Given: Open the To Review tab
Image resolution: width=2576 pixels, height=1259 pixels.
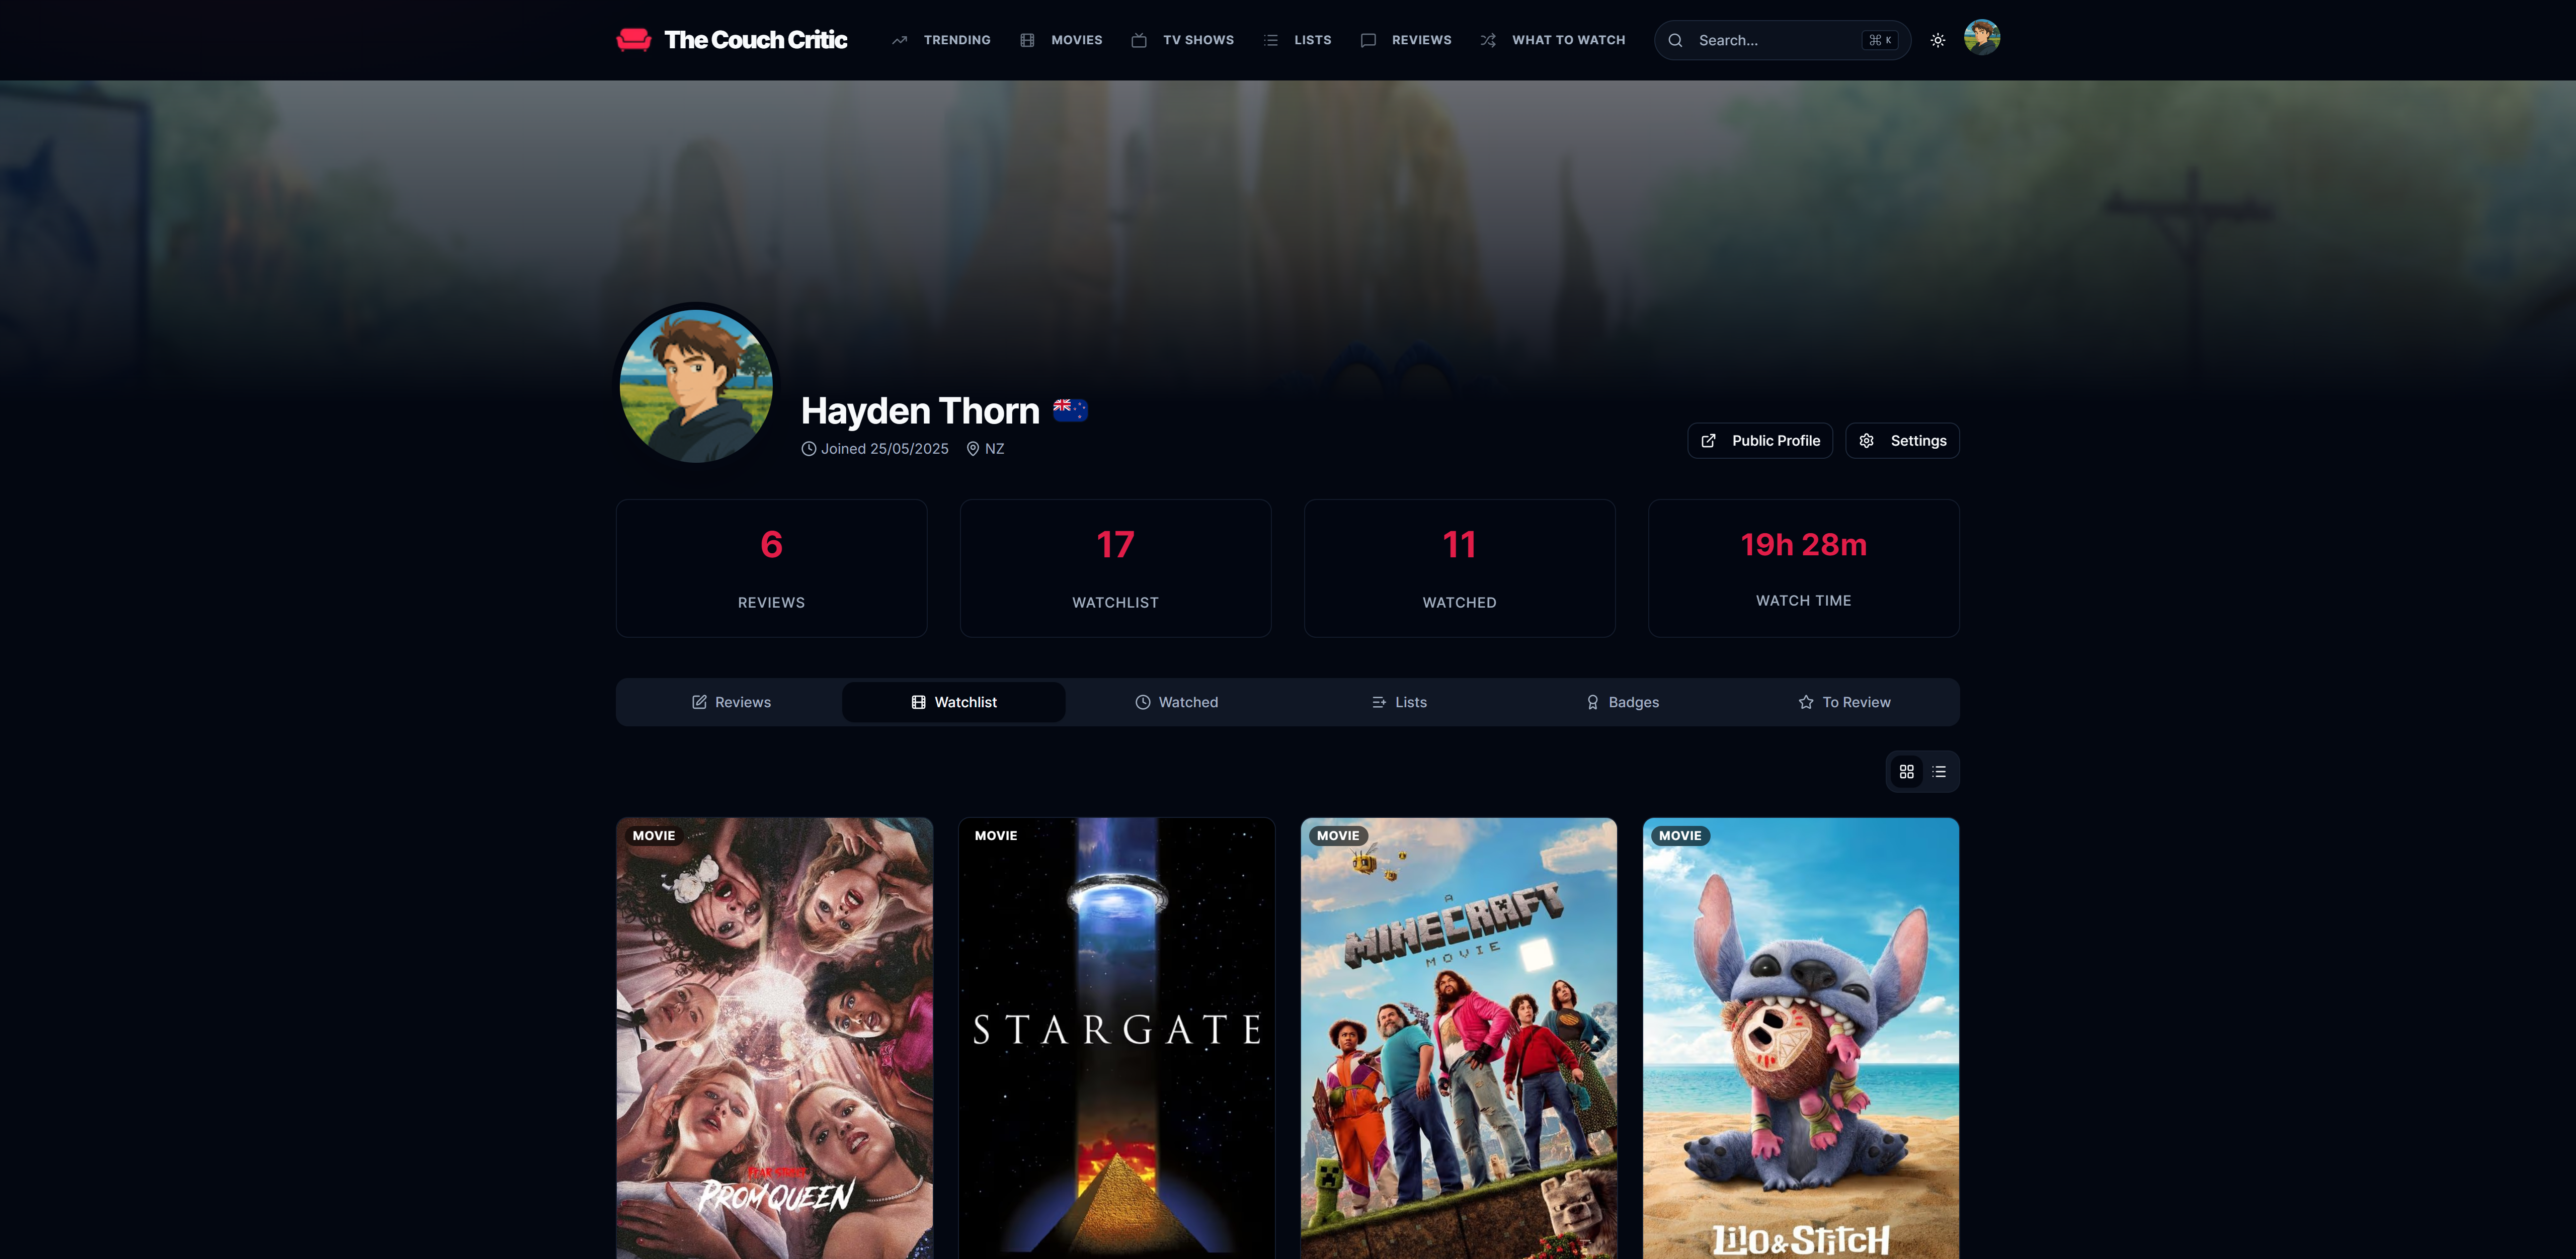Looking at the screenshot, I should [1844, 702].
